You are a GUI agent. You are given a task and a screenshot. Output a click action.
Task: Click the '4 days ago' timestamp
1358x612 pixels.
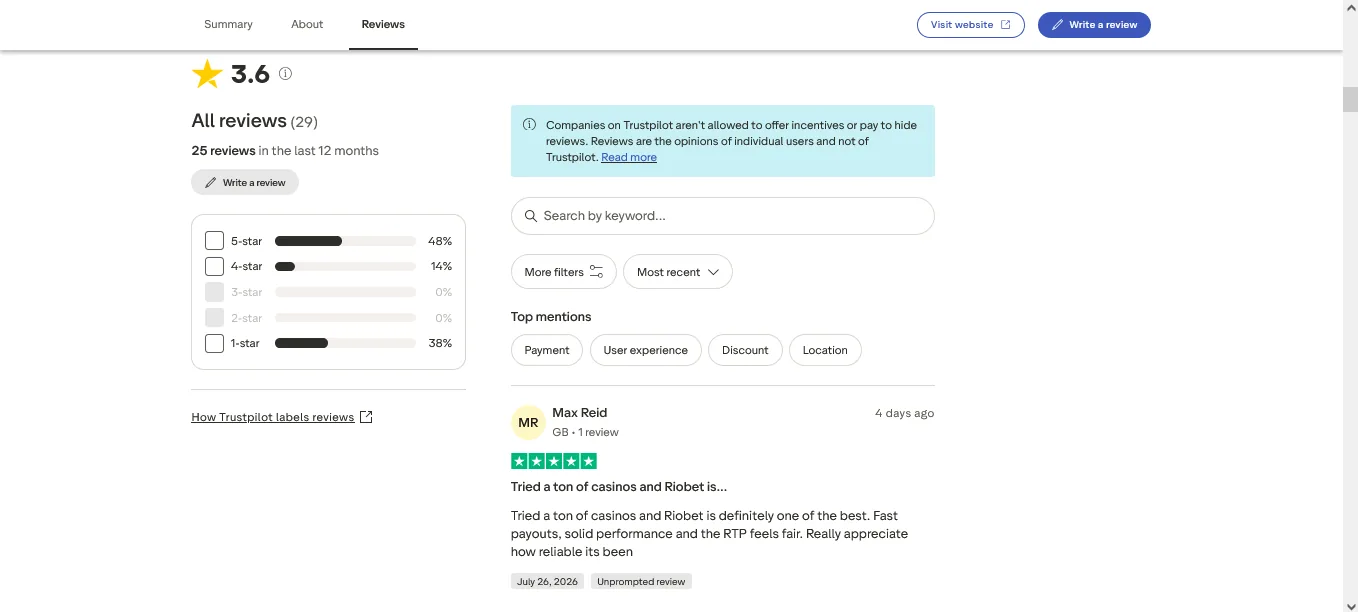point(904,413)
